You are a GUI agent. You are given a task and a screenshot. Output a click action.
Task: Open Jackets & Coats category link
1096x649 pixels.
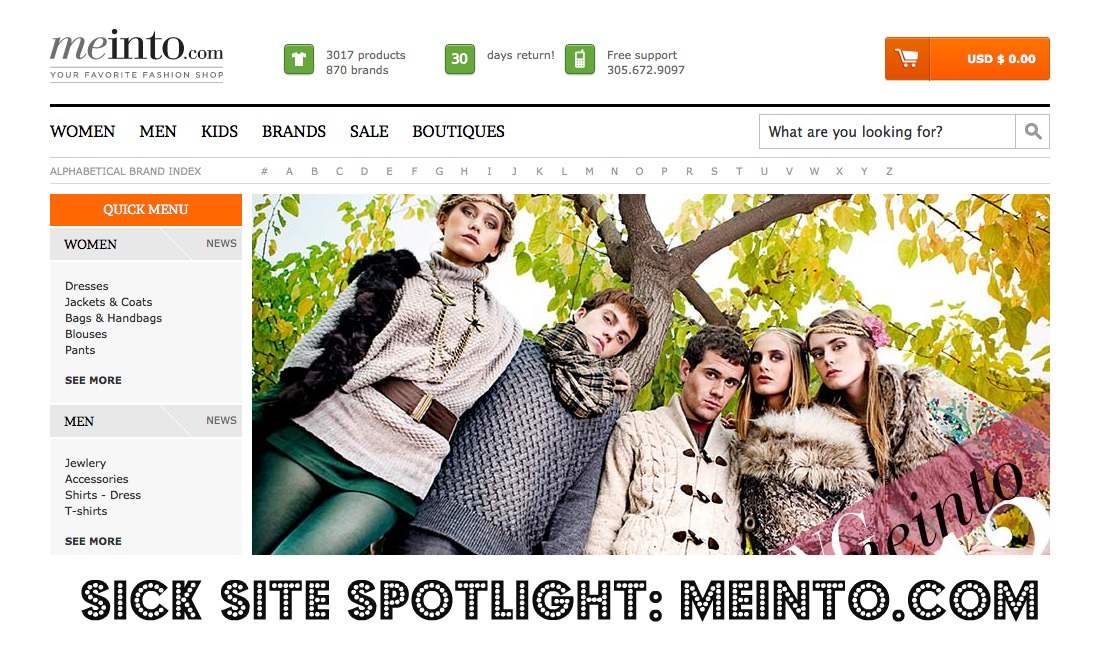coord(108,302)
